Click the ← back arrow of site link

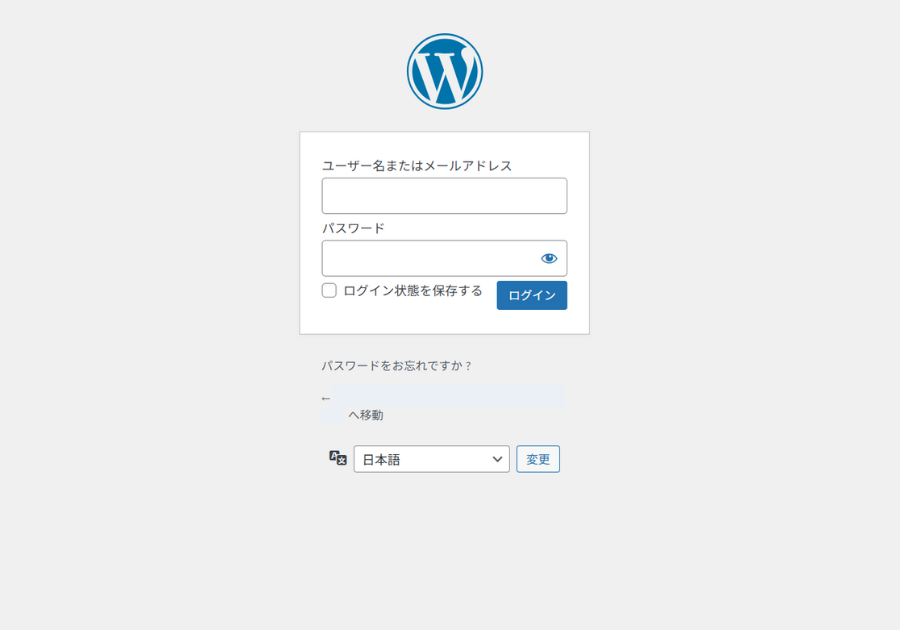click(326, 399)
